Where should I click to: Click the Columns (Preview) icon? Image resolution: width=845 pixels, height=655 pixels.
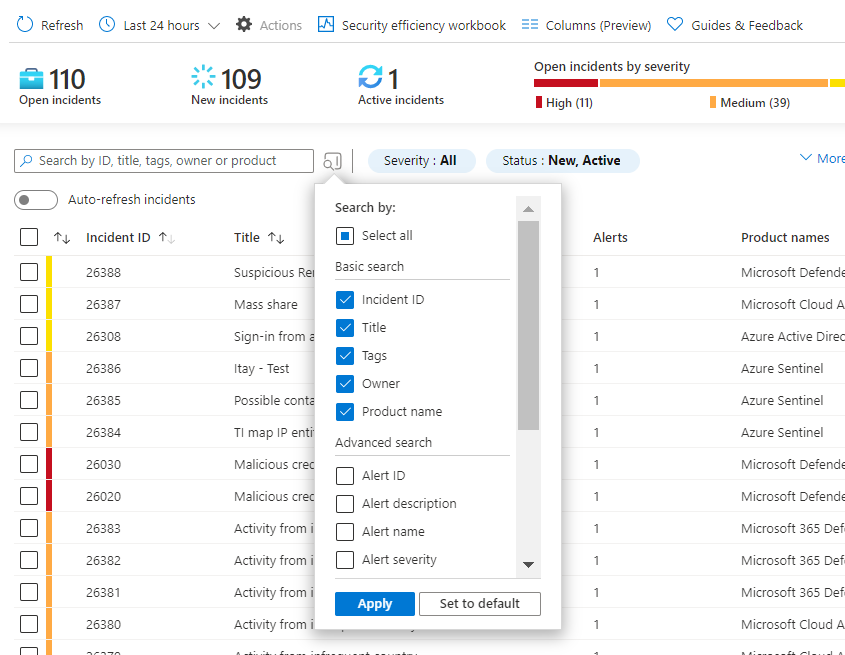[x=530, y=24]
